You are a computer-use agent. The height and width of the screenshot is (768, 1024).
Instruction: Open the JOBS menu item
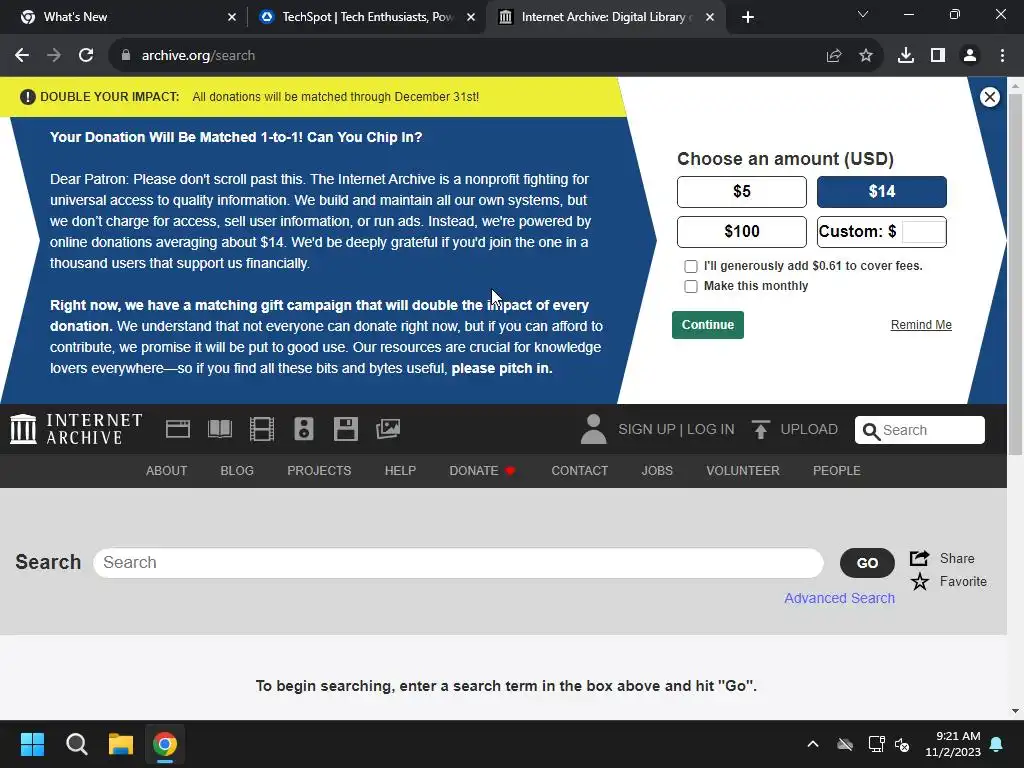coord(657,471)
